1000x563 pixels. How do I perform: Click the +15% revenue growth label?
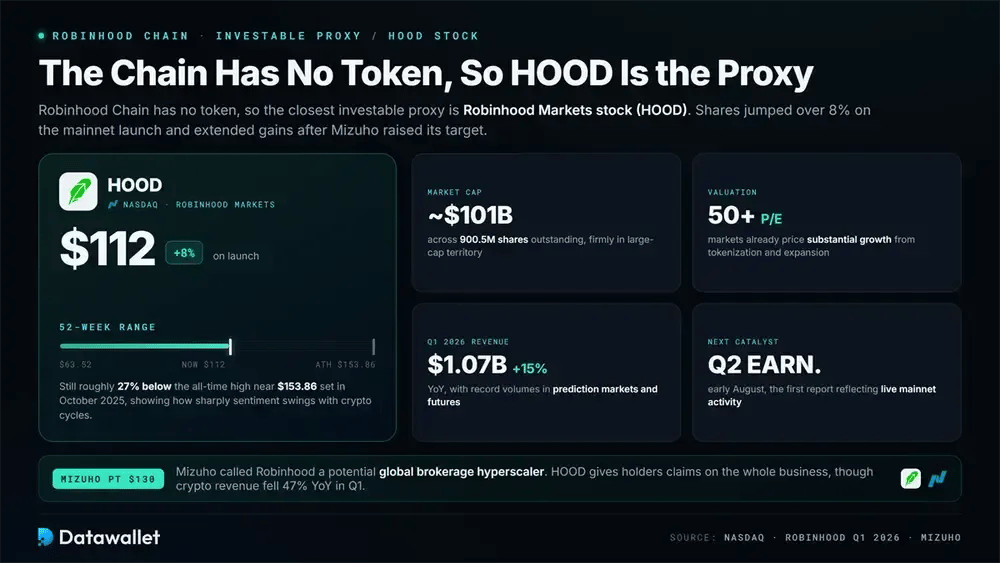[529, 369]
